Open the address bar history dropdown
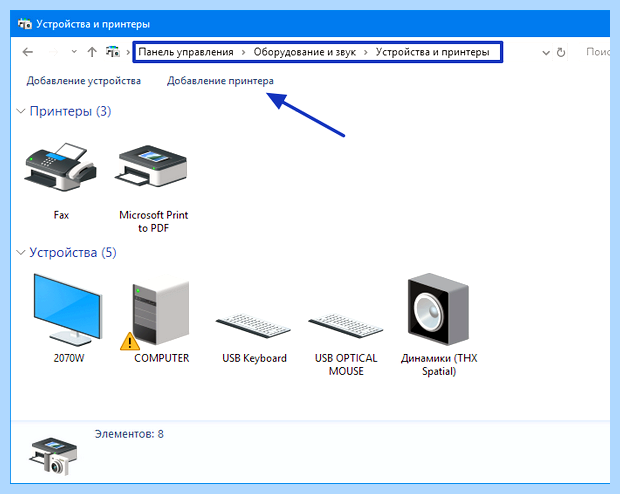The image size is (620, 494). point(546,53)
